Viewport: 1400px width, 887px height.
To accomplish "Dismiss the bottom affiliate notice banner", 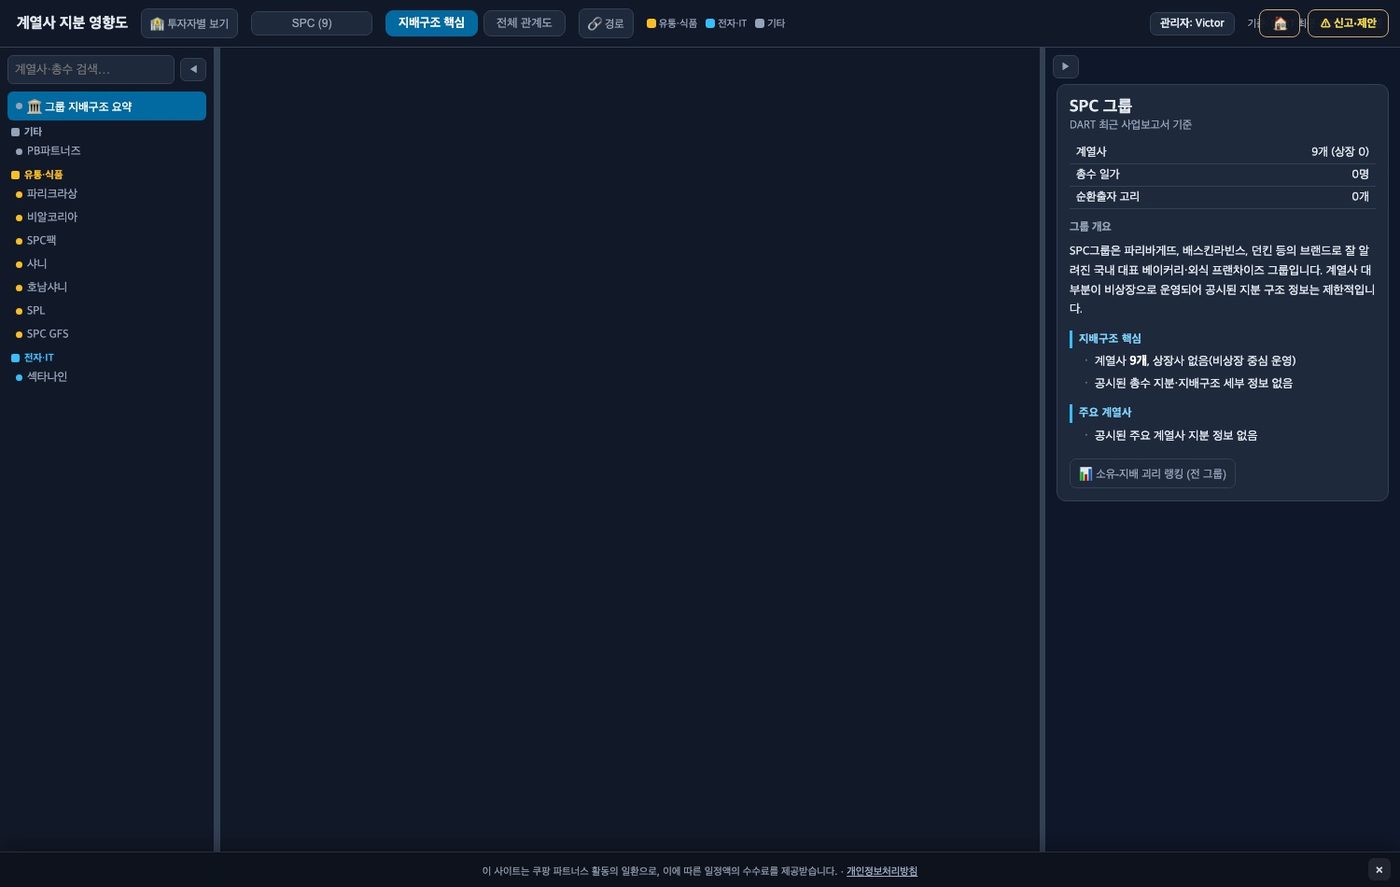I will 1379,870.
